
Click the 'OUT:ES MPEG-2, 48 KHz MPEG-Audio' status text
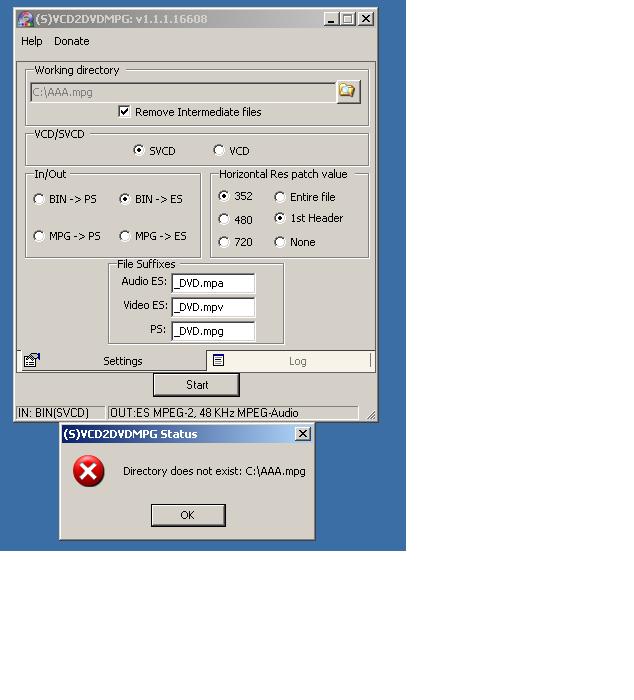coord(204,413)
